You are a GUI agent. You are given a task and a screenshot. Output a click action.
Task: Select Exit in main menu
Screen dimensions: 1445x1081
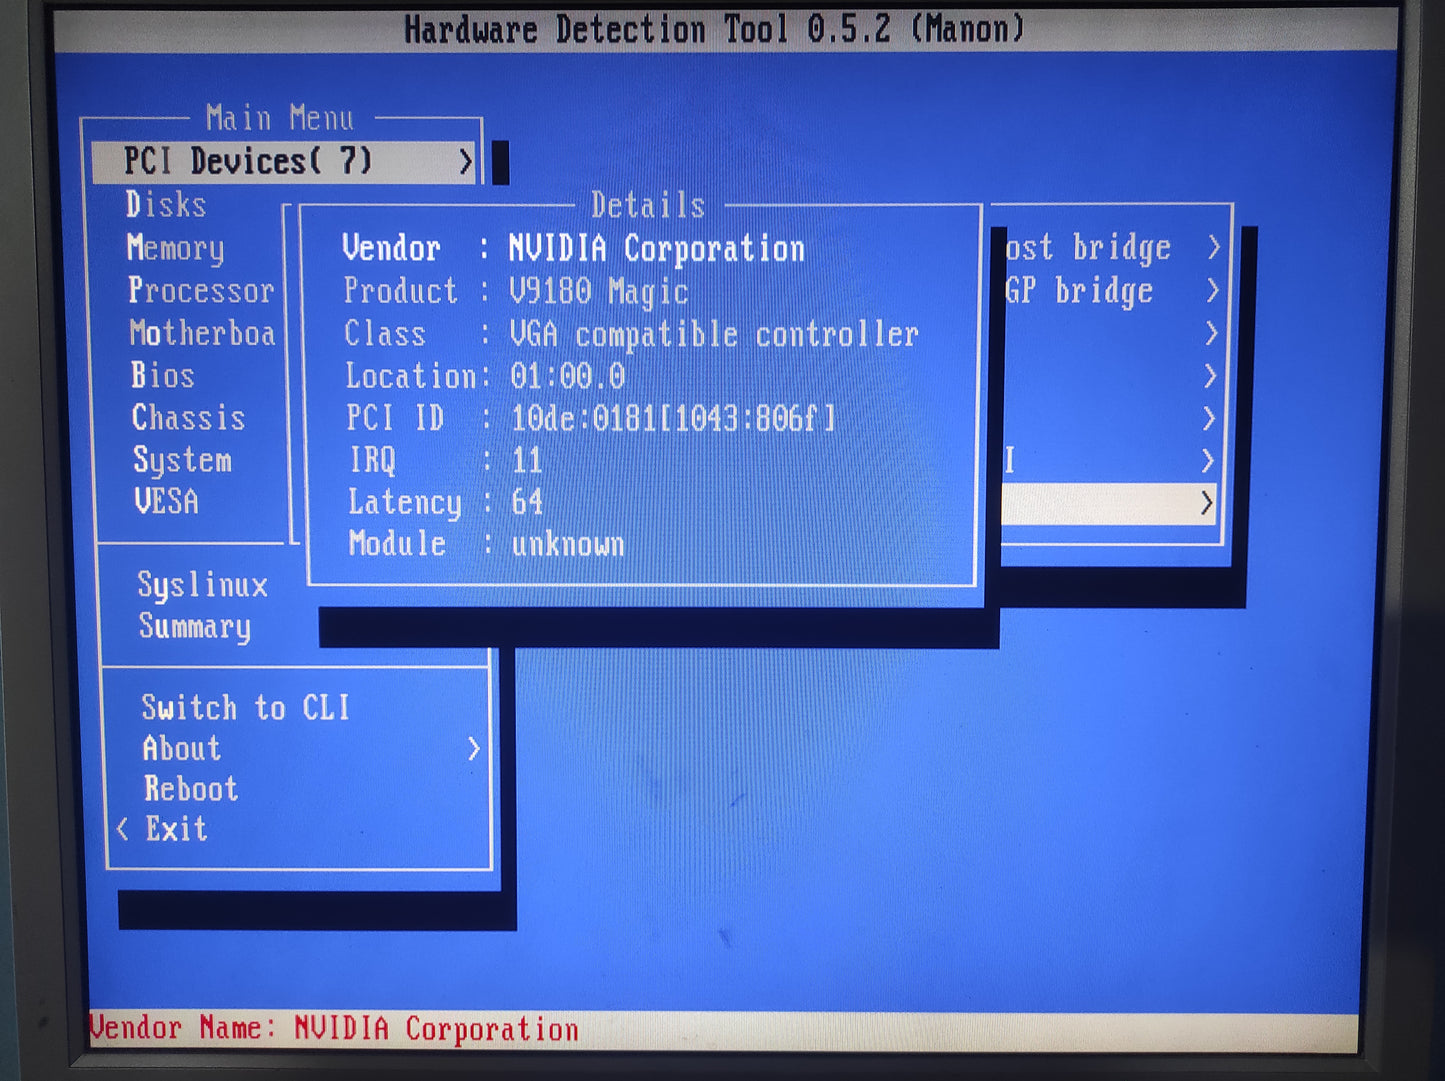176,829
